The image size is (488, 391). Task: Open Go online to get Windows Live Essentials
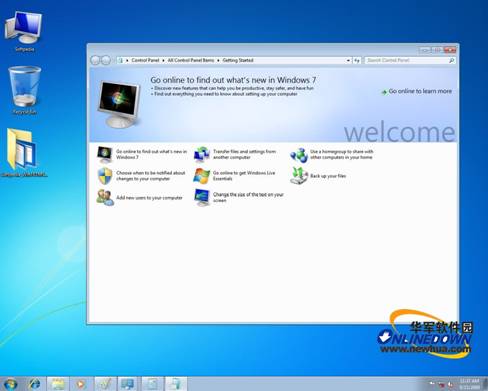[235, 176]
